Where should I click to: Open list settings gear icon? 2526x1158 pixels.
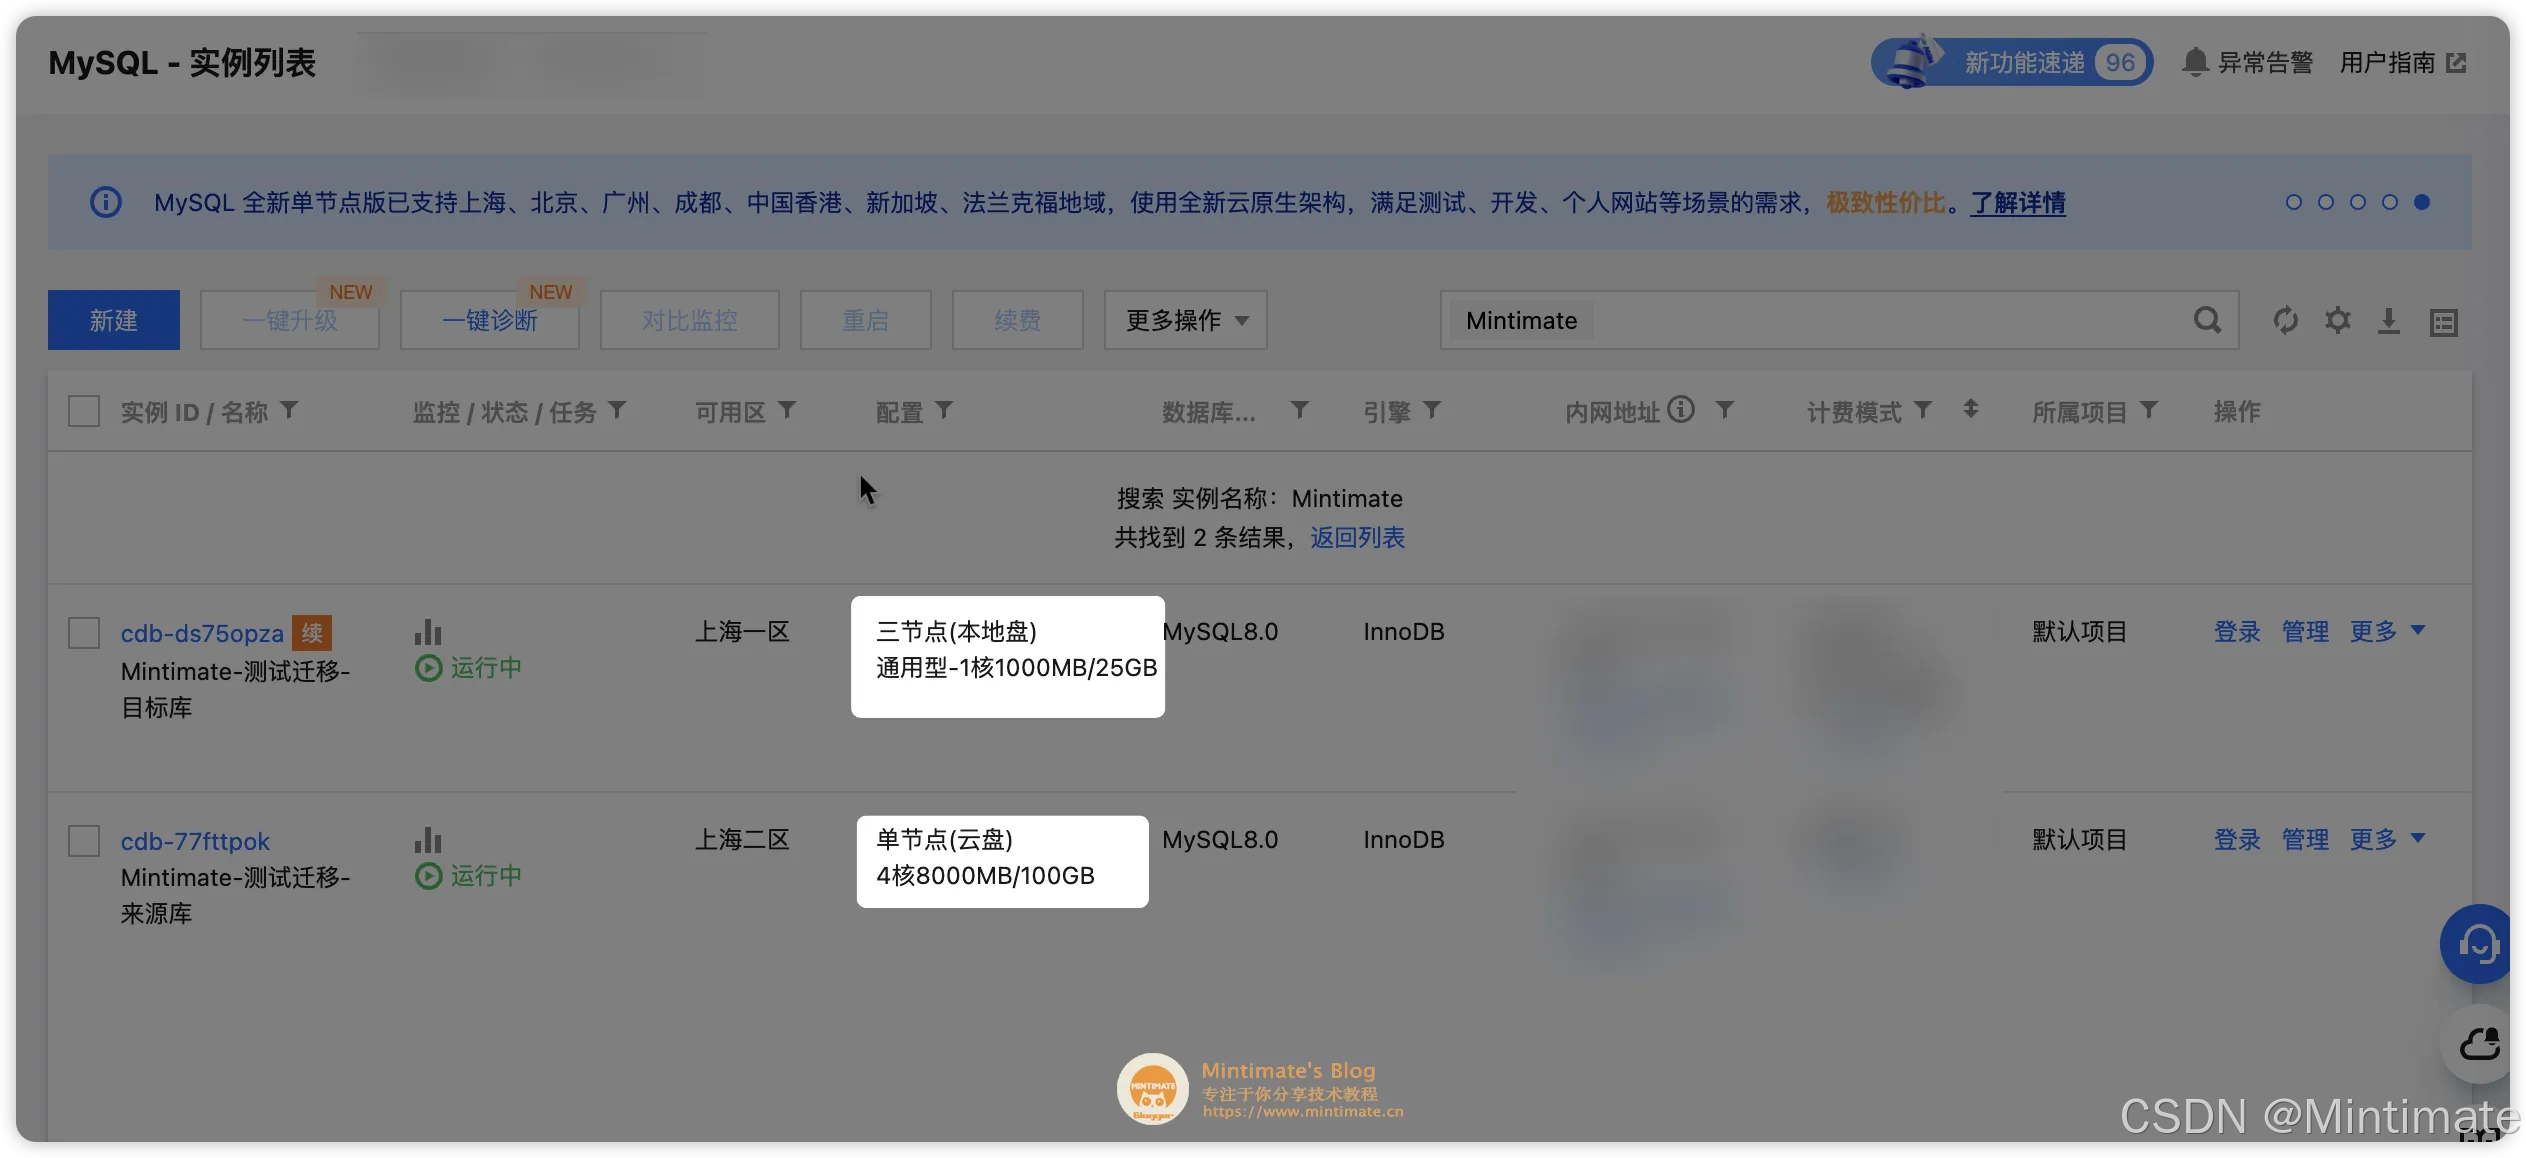(x=2337, y=320)
